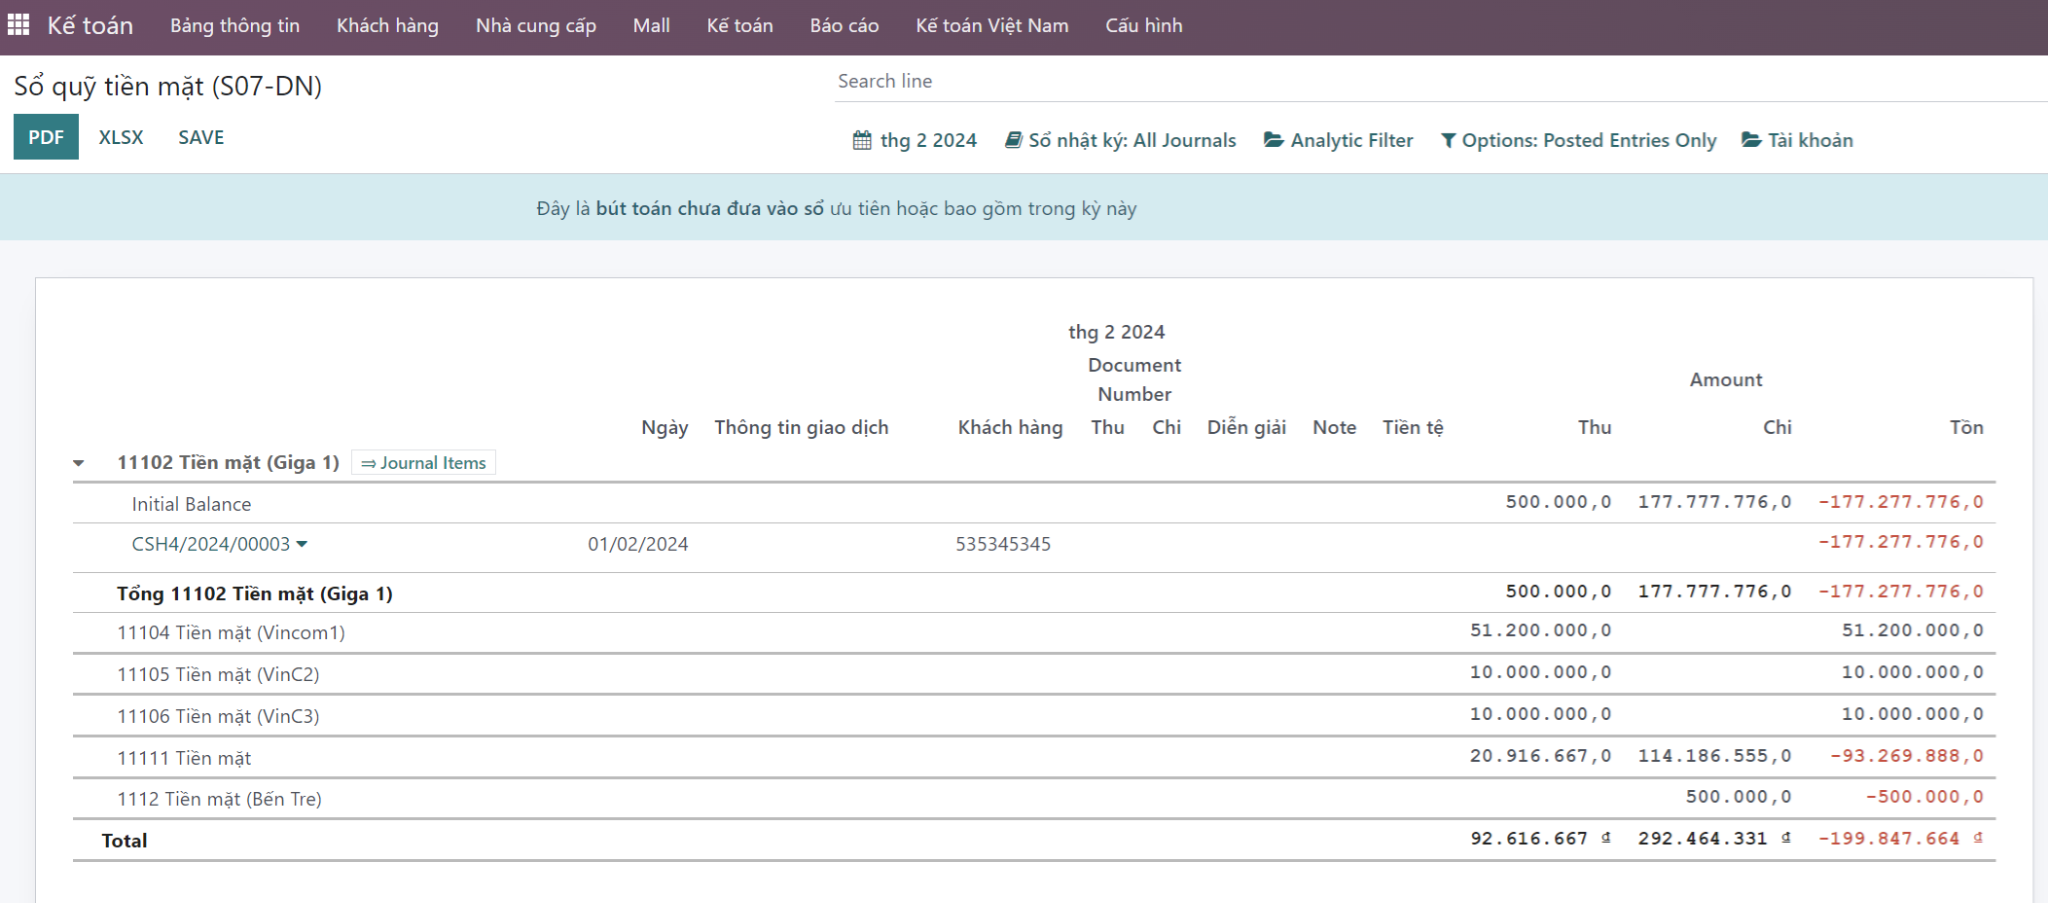The width and height of the screenshot is (2048, 903).
Task: Click the -93.269.888,0 balance value
Action: (1907, 756)
